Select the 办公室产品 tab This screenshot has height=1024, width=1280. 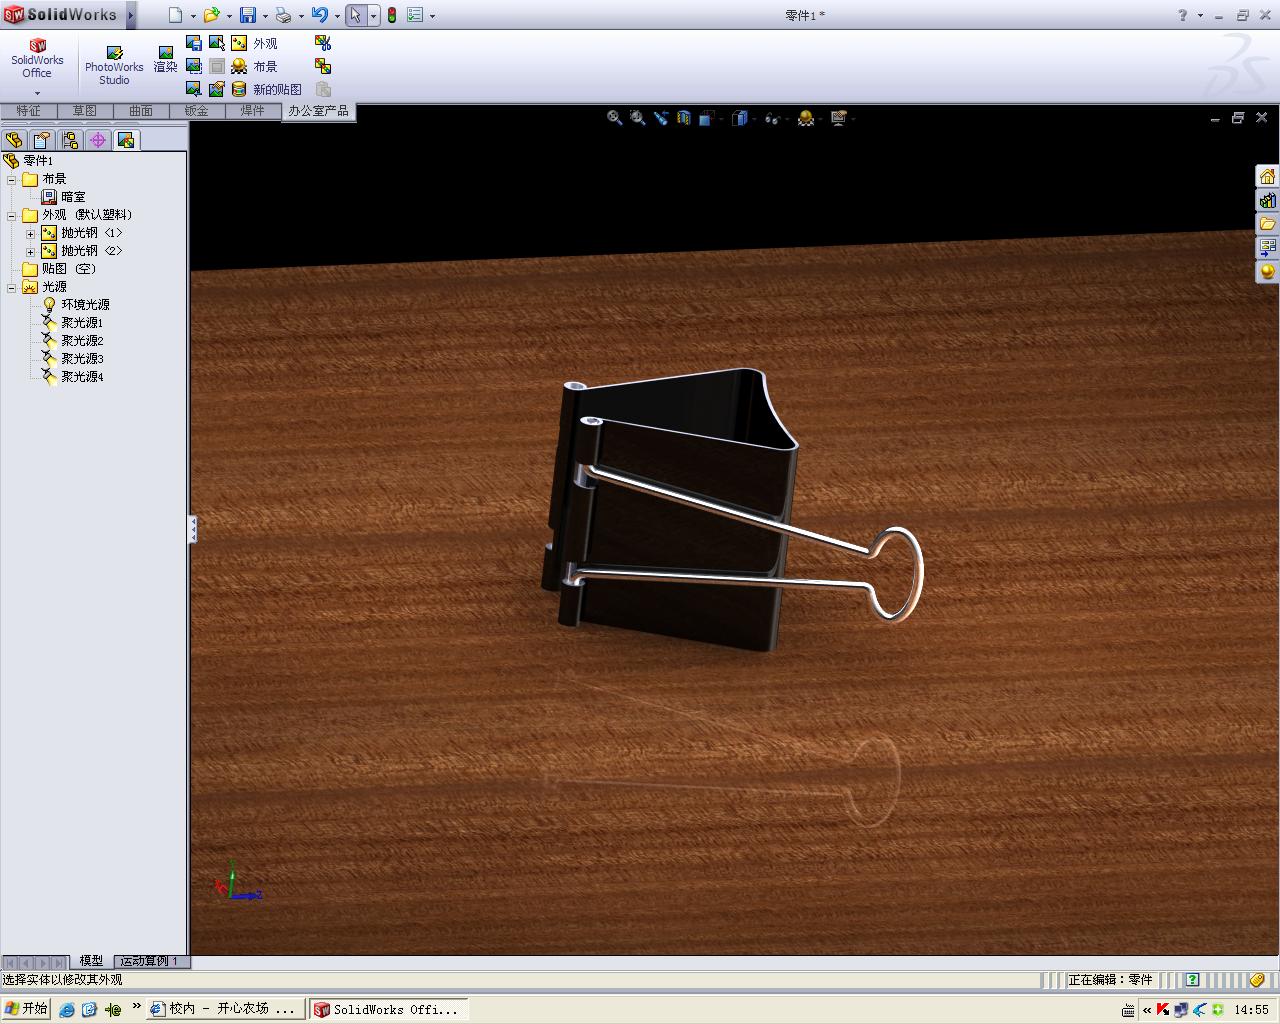[318, 111]
